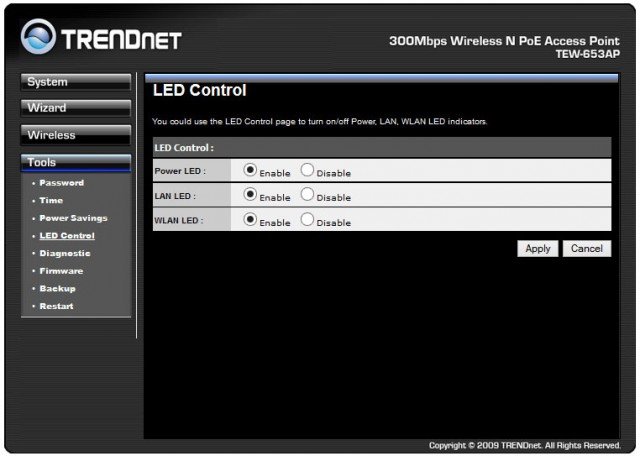
Task: Expand the Wizard menu section
Action: click(75, 108)
